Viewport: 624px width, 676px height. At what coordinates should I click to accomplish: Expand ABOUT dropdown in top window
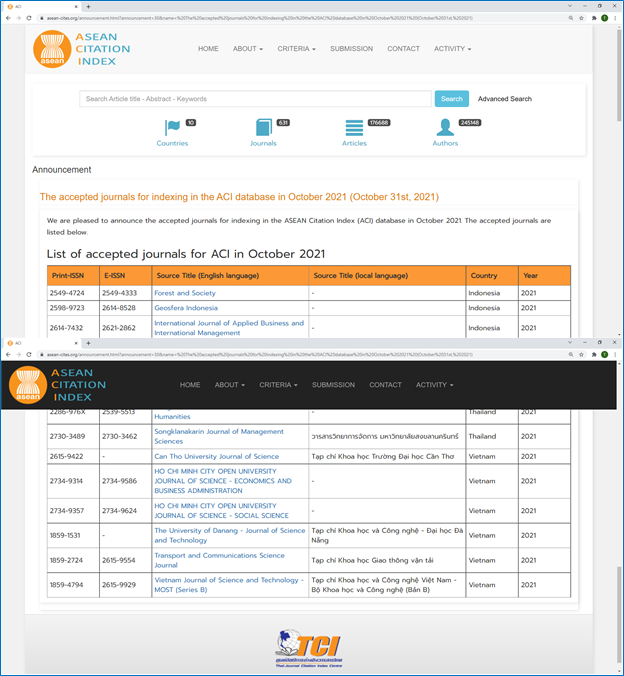click(x=248, y=49)
